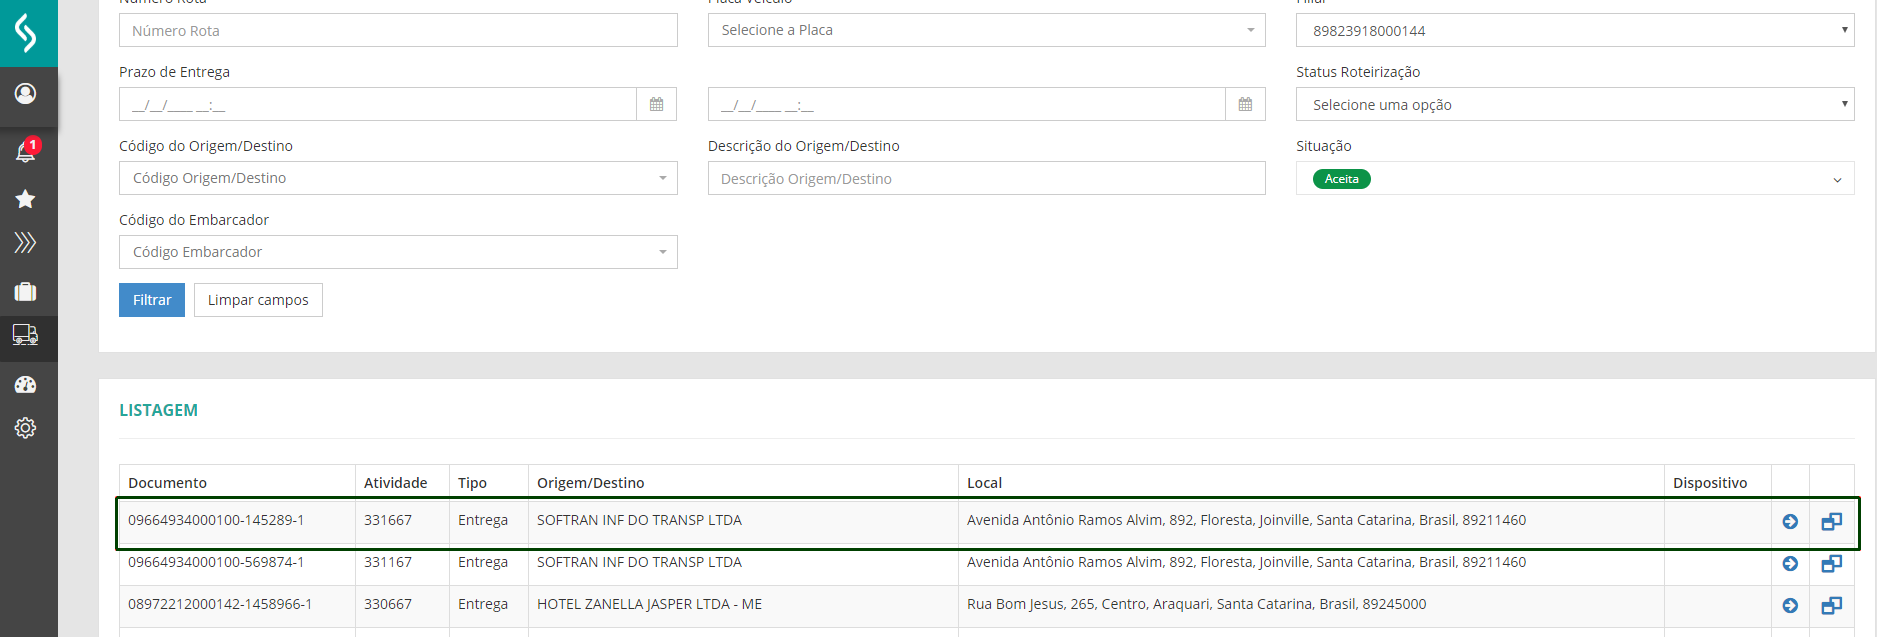Open the briefcase icon in sidebar

[26, 291]
